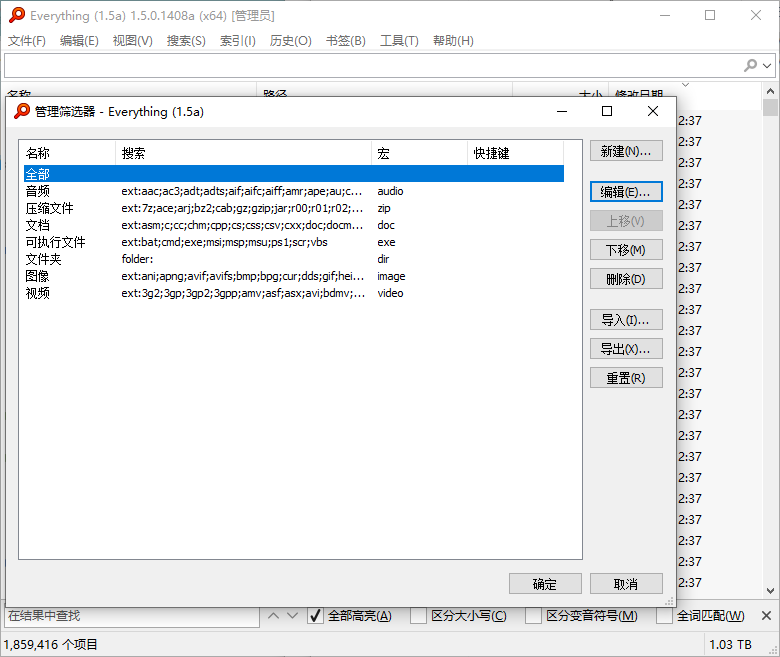780x657 pixels.
Task: Maximize the 管理筛选器 dialog
Action: click(607, 111)
